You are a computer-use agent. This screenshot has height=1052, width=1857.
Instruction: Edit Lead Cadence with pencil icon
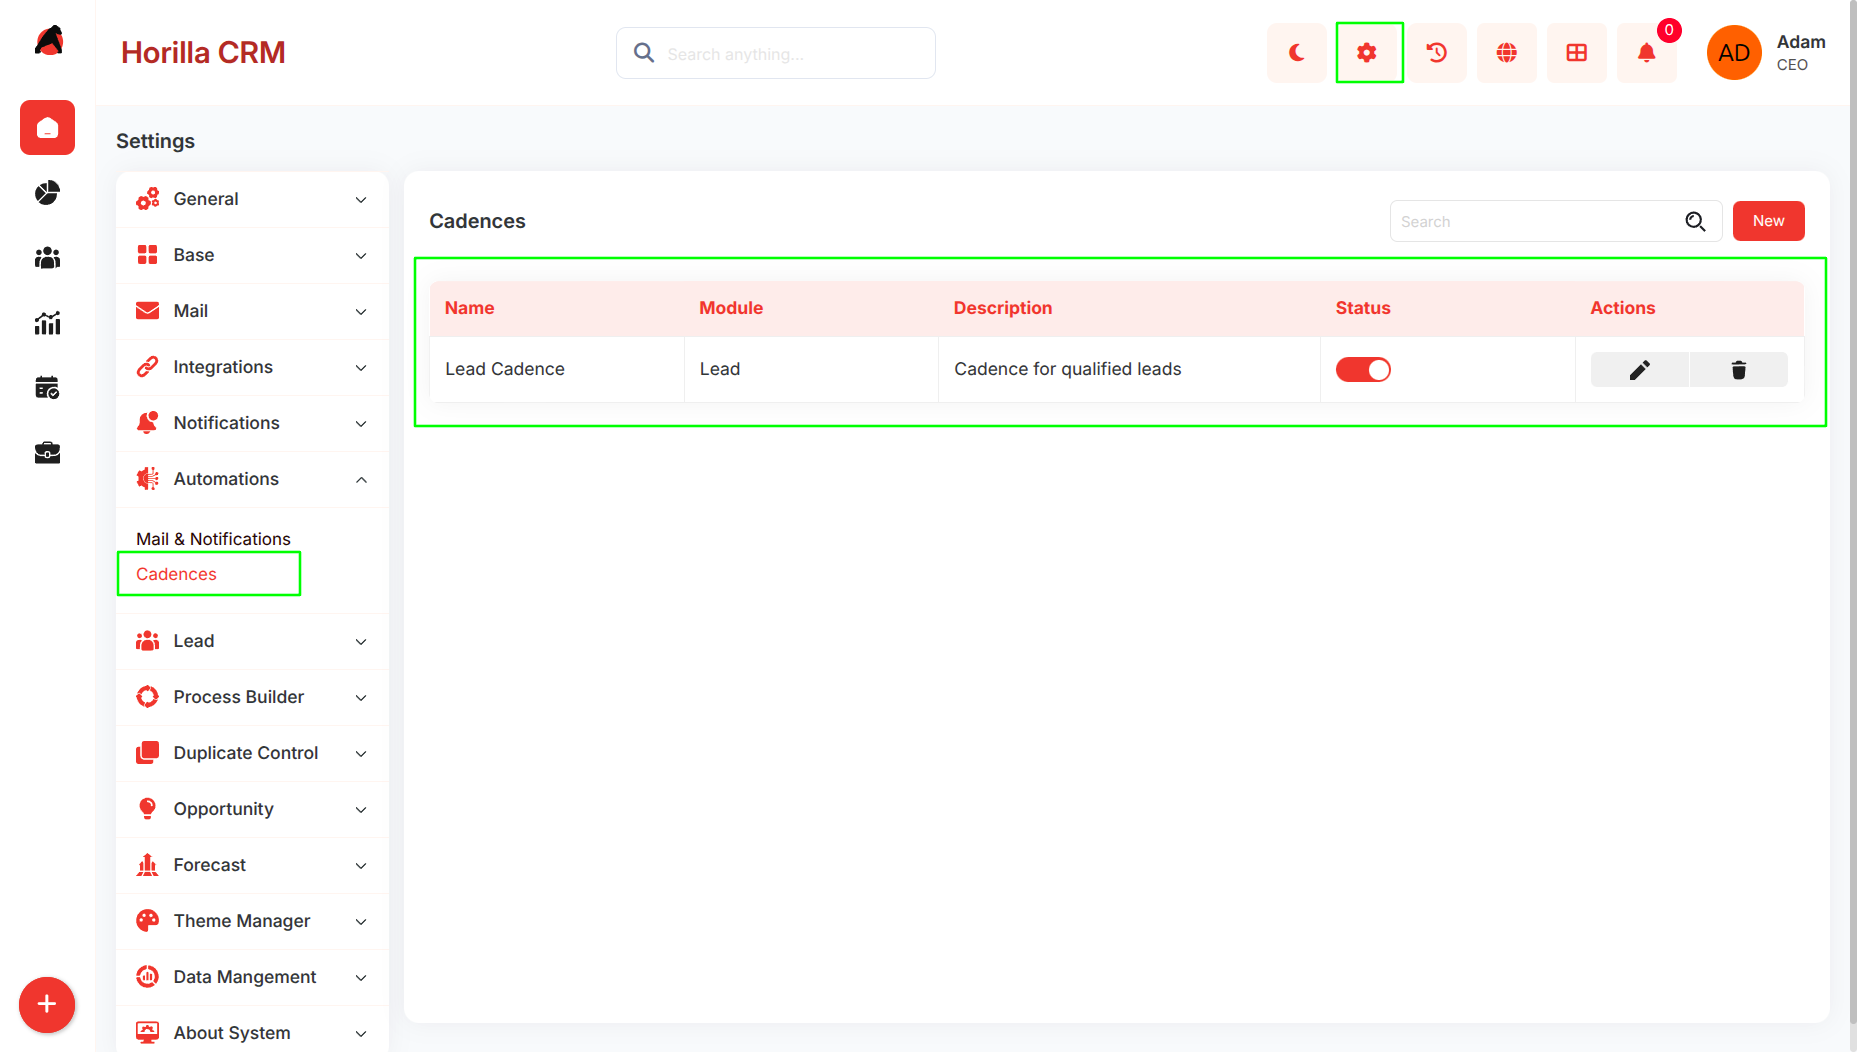click(x=1640, y=370)
